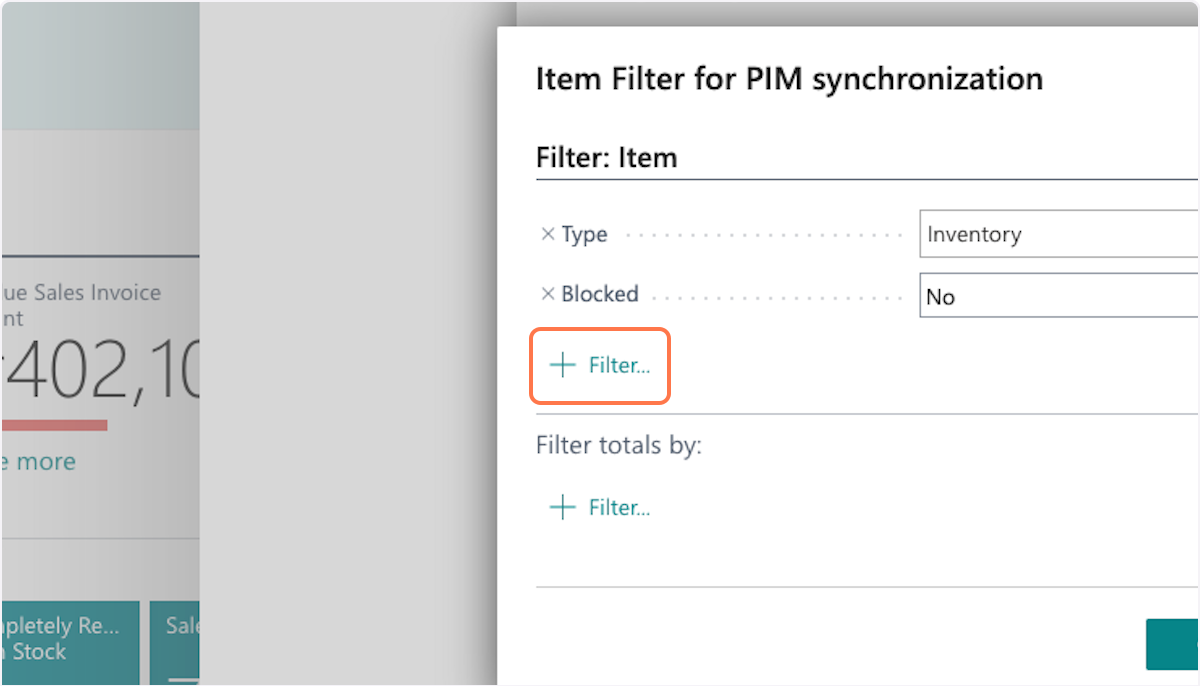Remove the Type filter with its X icon
Image resolution: width=1200 pixels, height=686 pixels.
click(x=547, y=235)
